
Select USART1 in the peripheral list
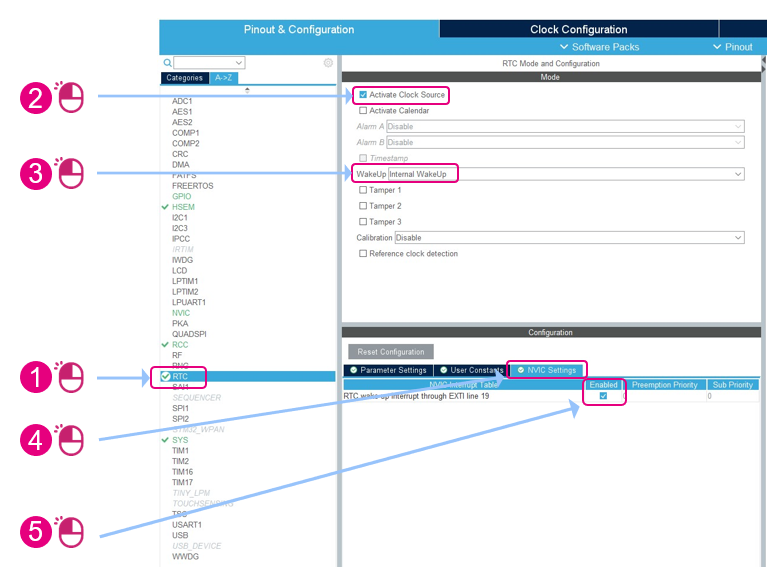(x=187, y=525)
